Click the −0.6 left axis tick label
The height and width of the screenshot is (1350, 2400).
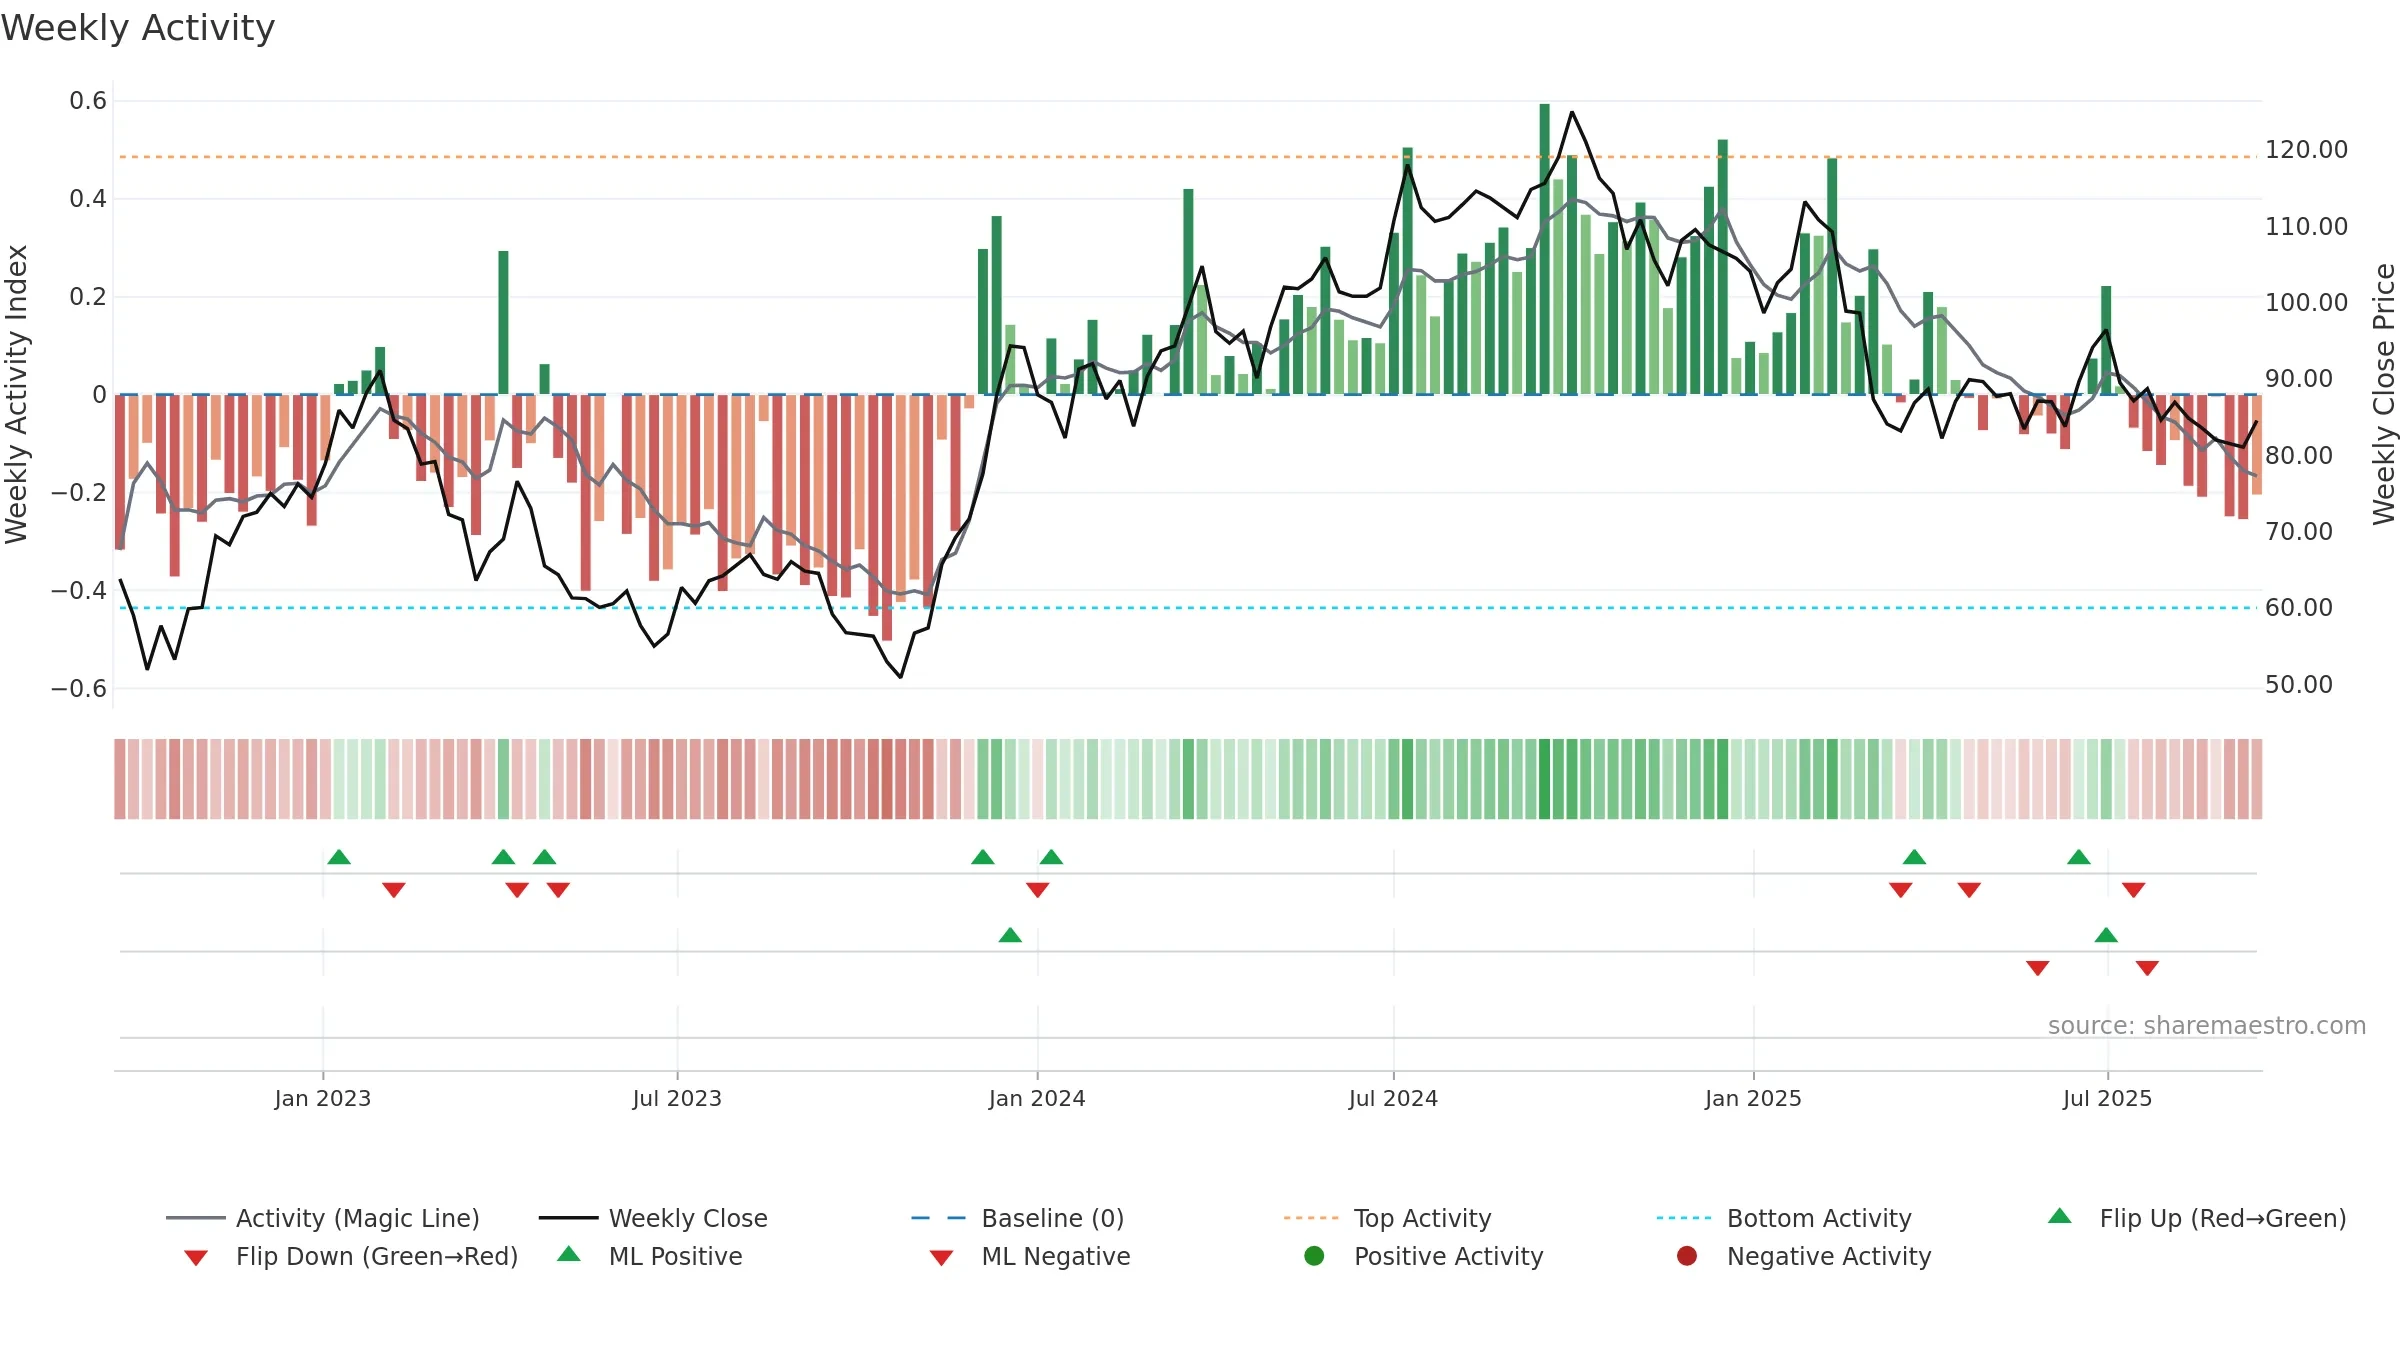tap(79, 689)
